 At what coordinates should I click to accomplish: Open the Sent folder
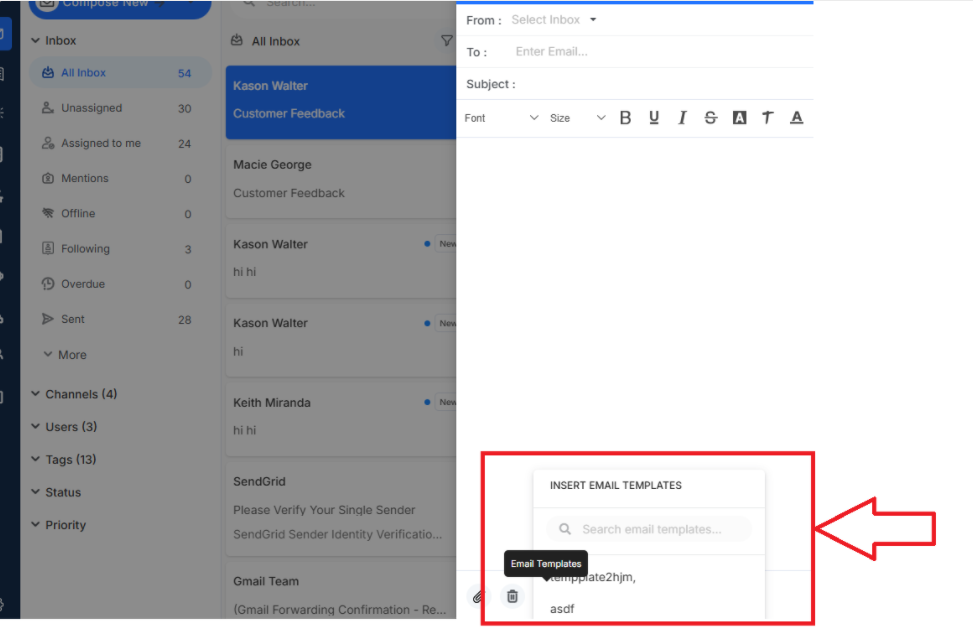coord(120,319)
